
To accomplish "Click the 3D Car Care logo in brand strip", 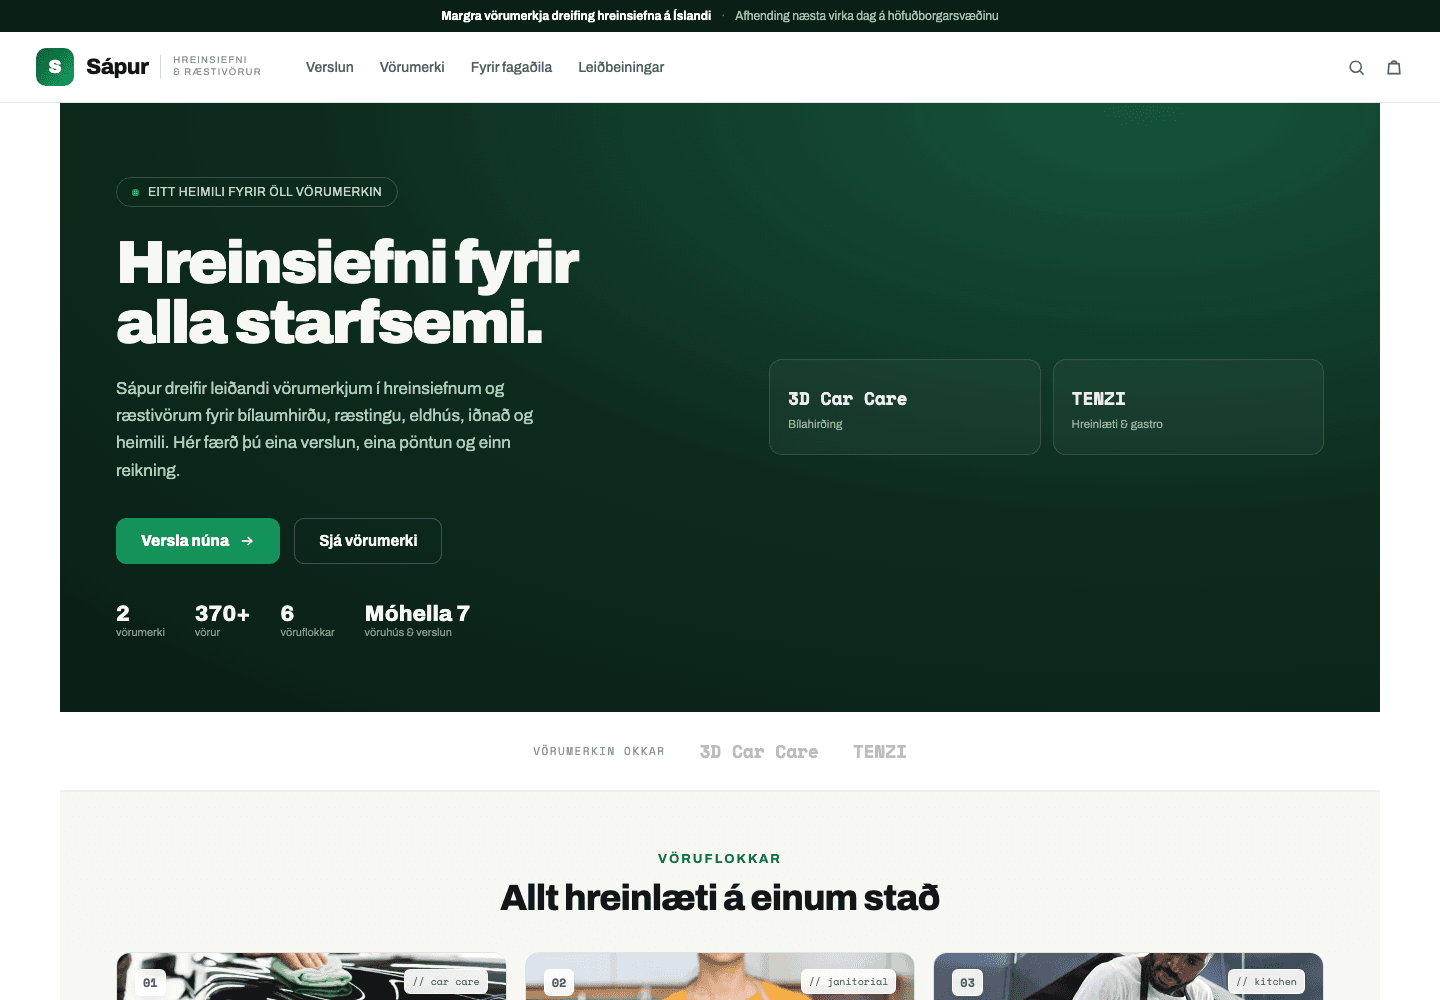I will pos(759,752).
